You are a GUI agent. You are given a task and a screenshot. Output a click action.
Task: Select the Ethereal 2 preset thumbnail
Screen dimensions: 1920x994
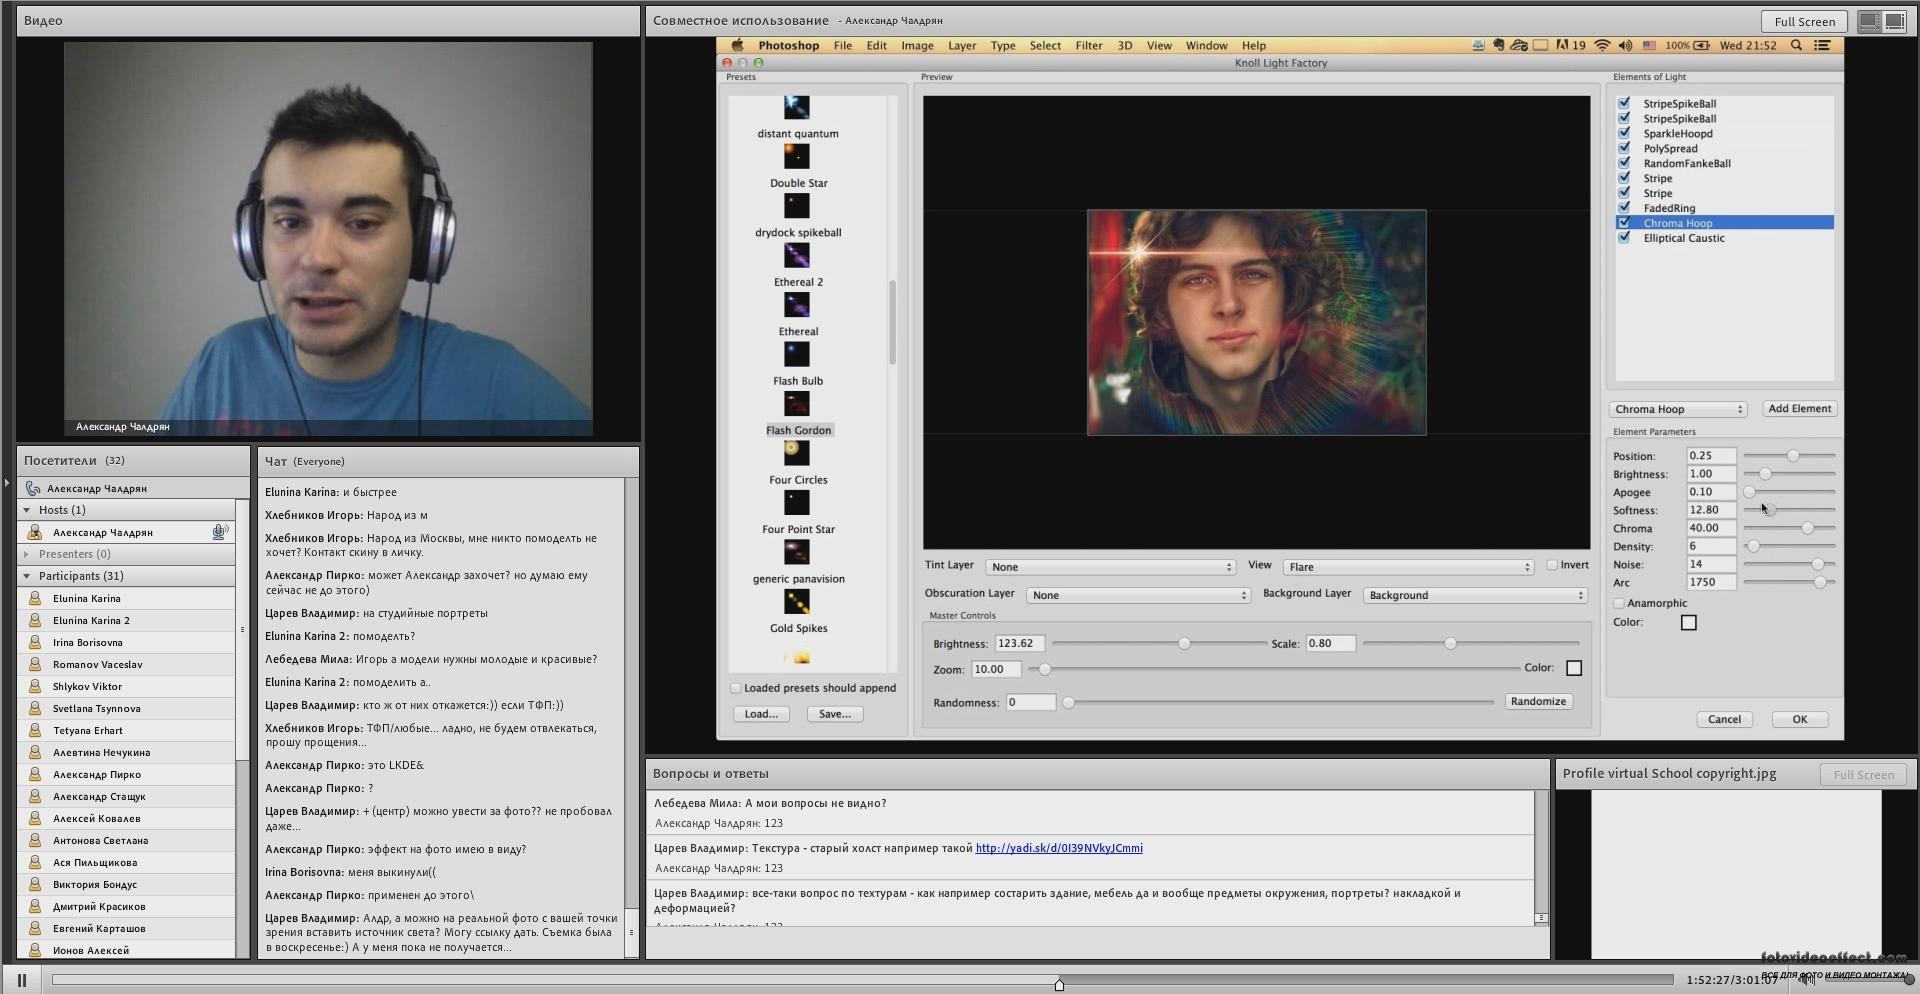tap(796, 255)
